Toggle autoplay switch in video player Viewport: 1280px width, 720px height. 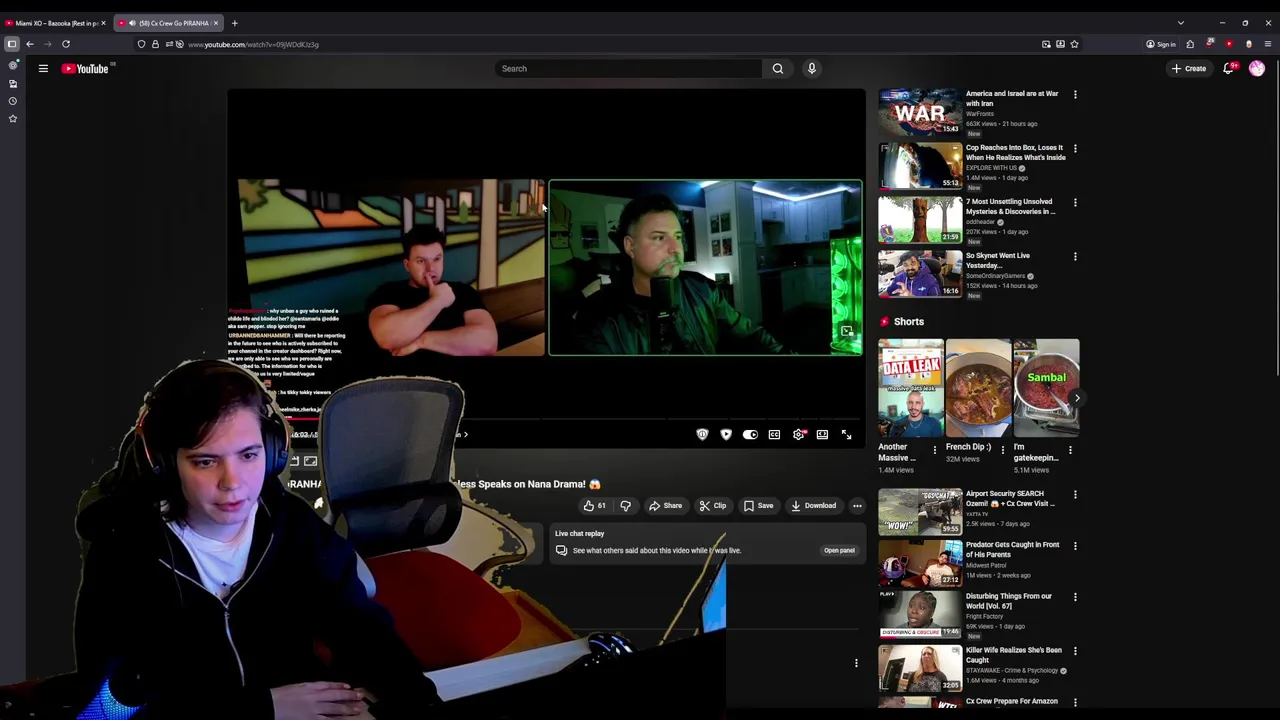(x=750, y=435)
